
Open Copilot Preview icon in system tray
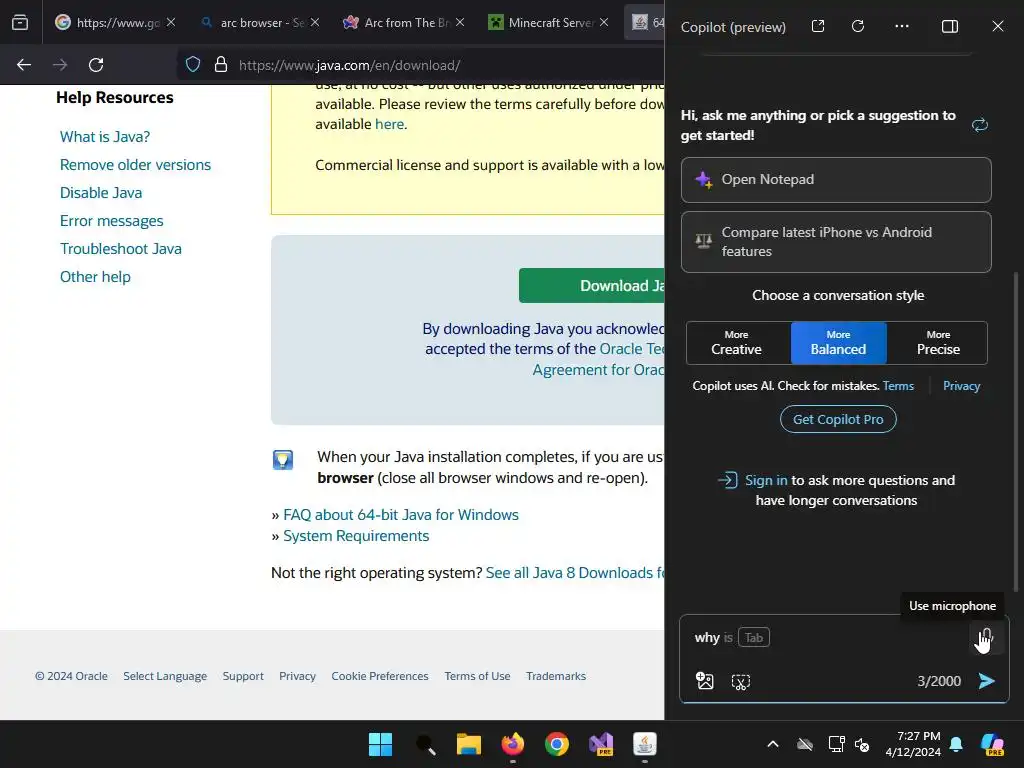click(x=992, y=744)
